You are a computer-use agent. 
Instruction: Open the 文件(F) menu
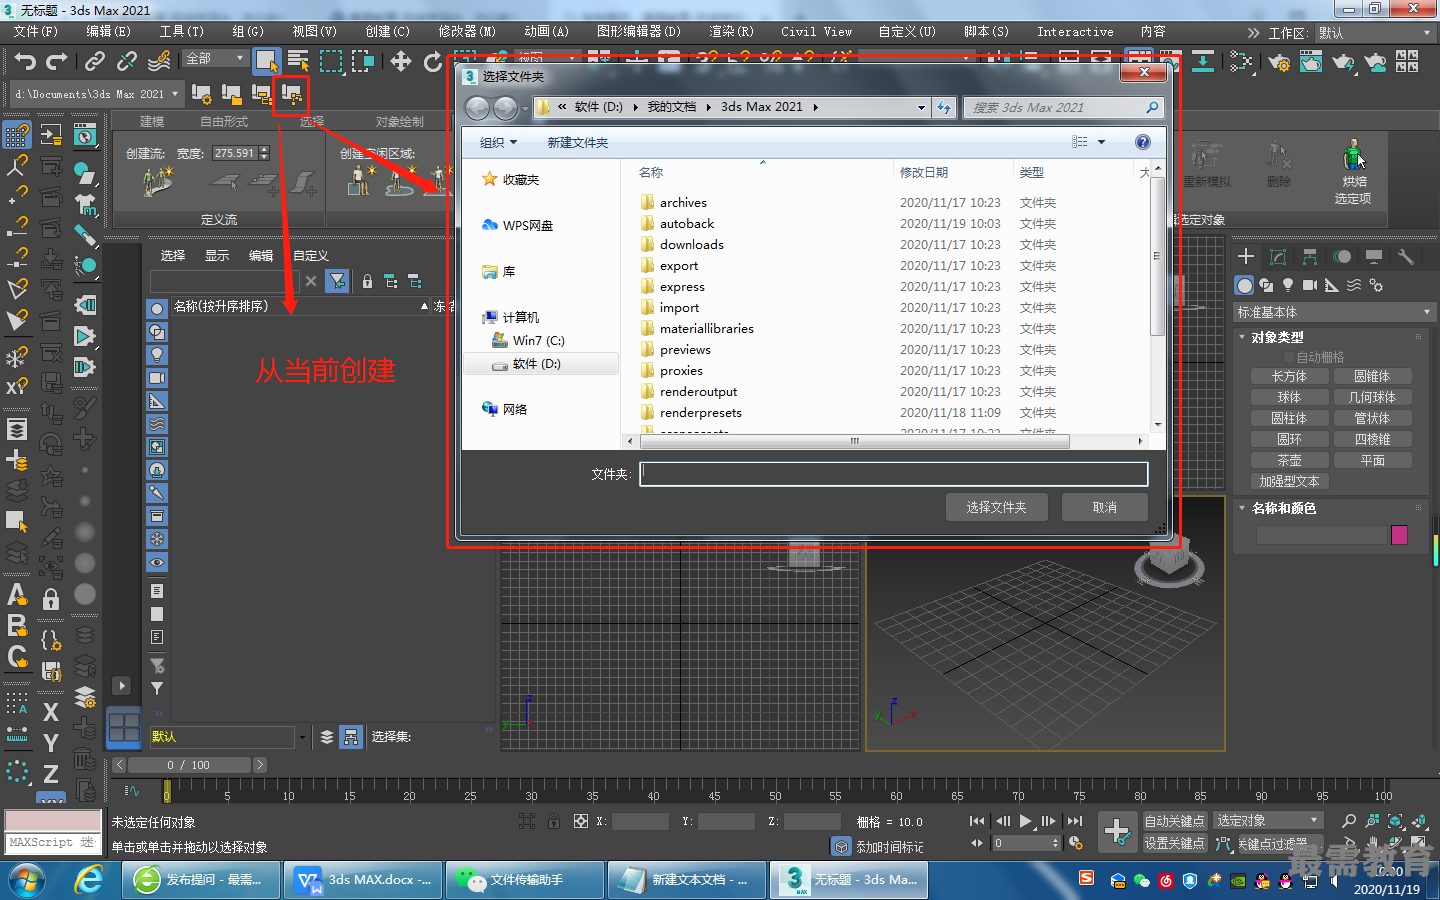tap(36, 32)
